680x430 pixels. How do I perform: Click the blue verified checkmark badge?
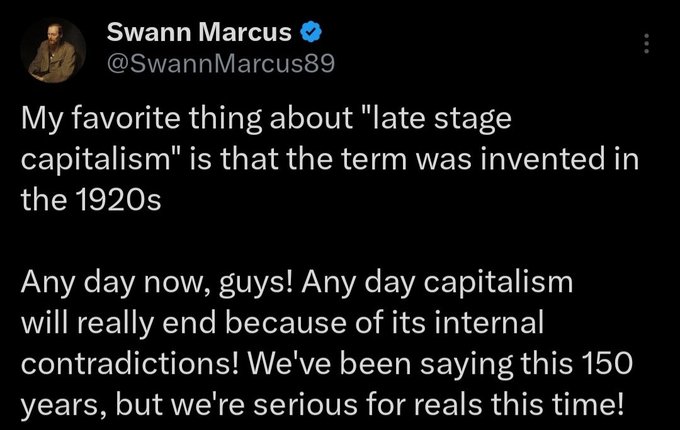pos(311,32)
